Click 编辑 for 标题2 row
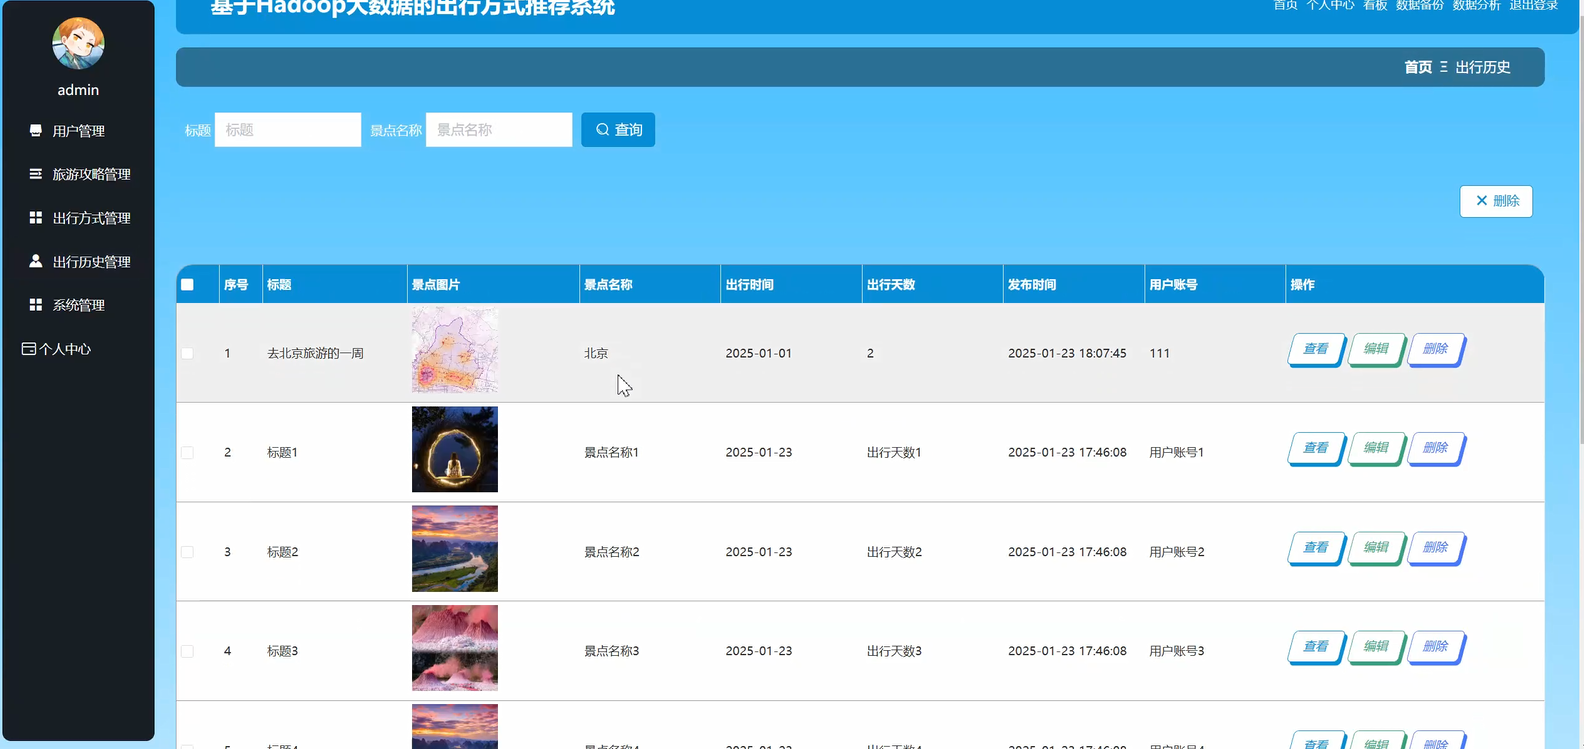This screenshot has height=749, width=1584. pos(1376,547)
